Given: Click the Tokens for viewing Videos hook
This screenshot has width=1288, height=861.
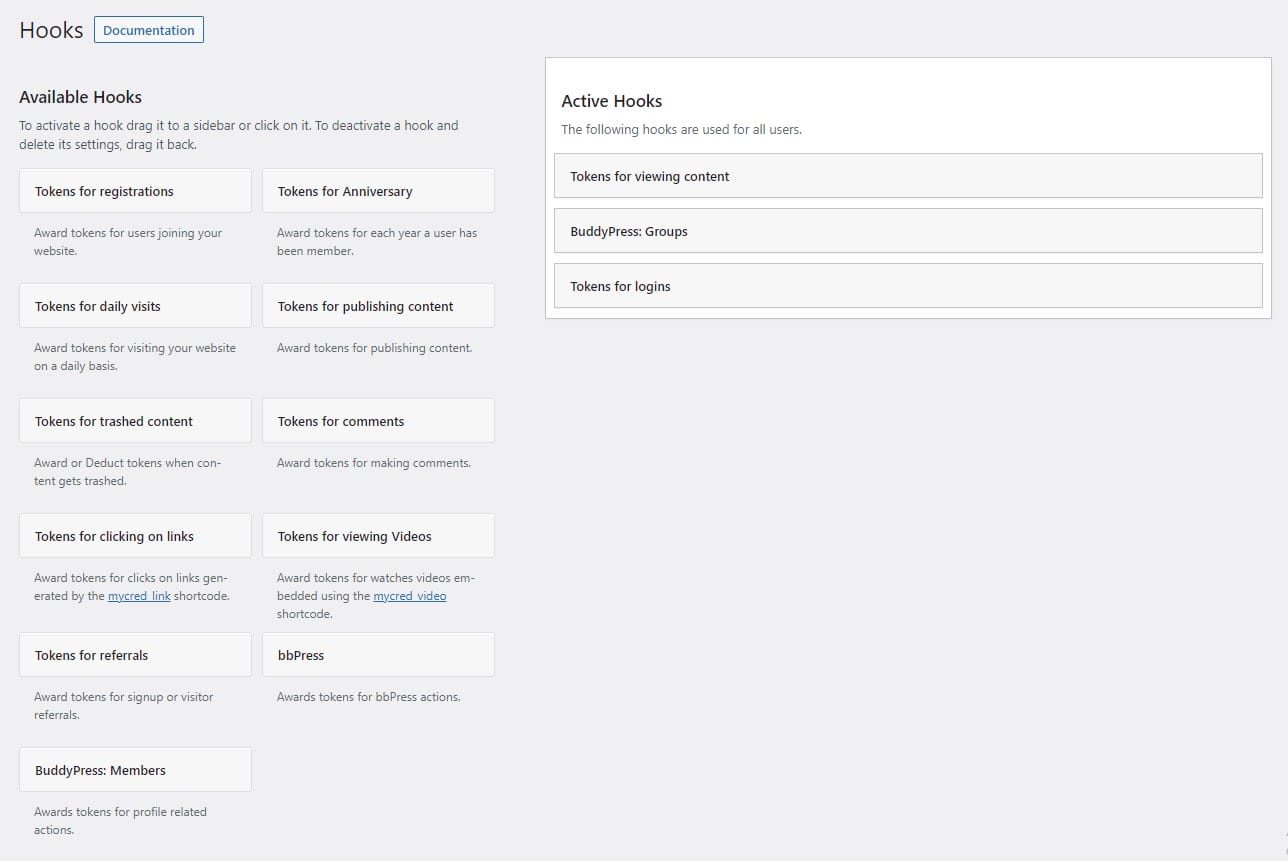Looking at the screenshot, I should pos(378,536).
